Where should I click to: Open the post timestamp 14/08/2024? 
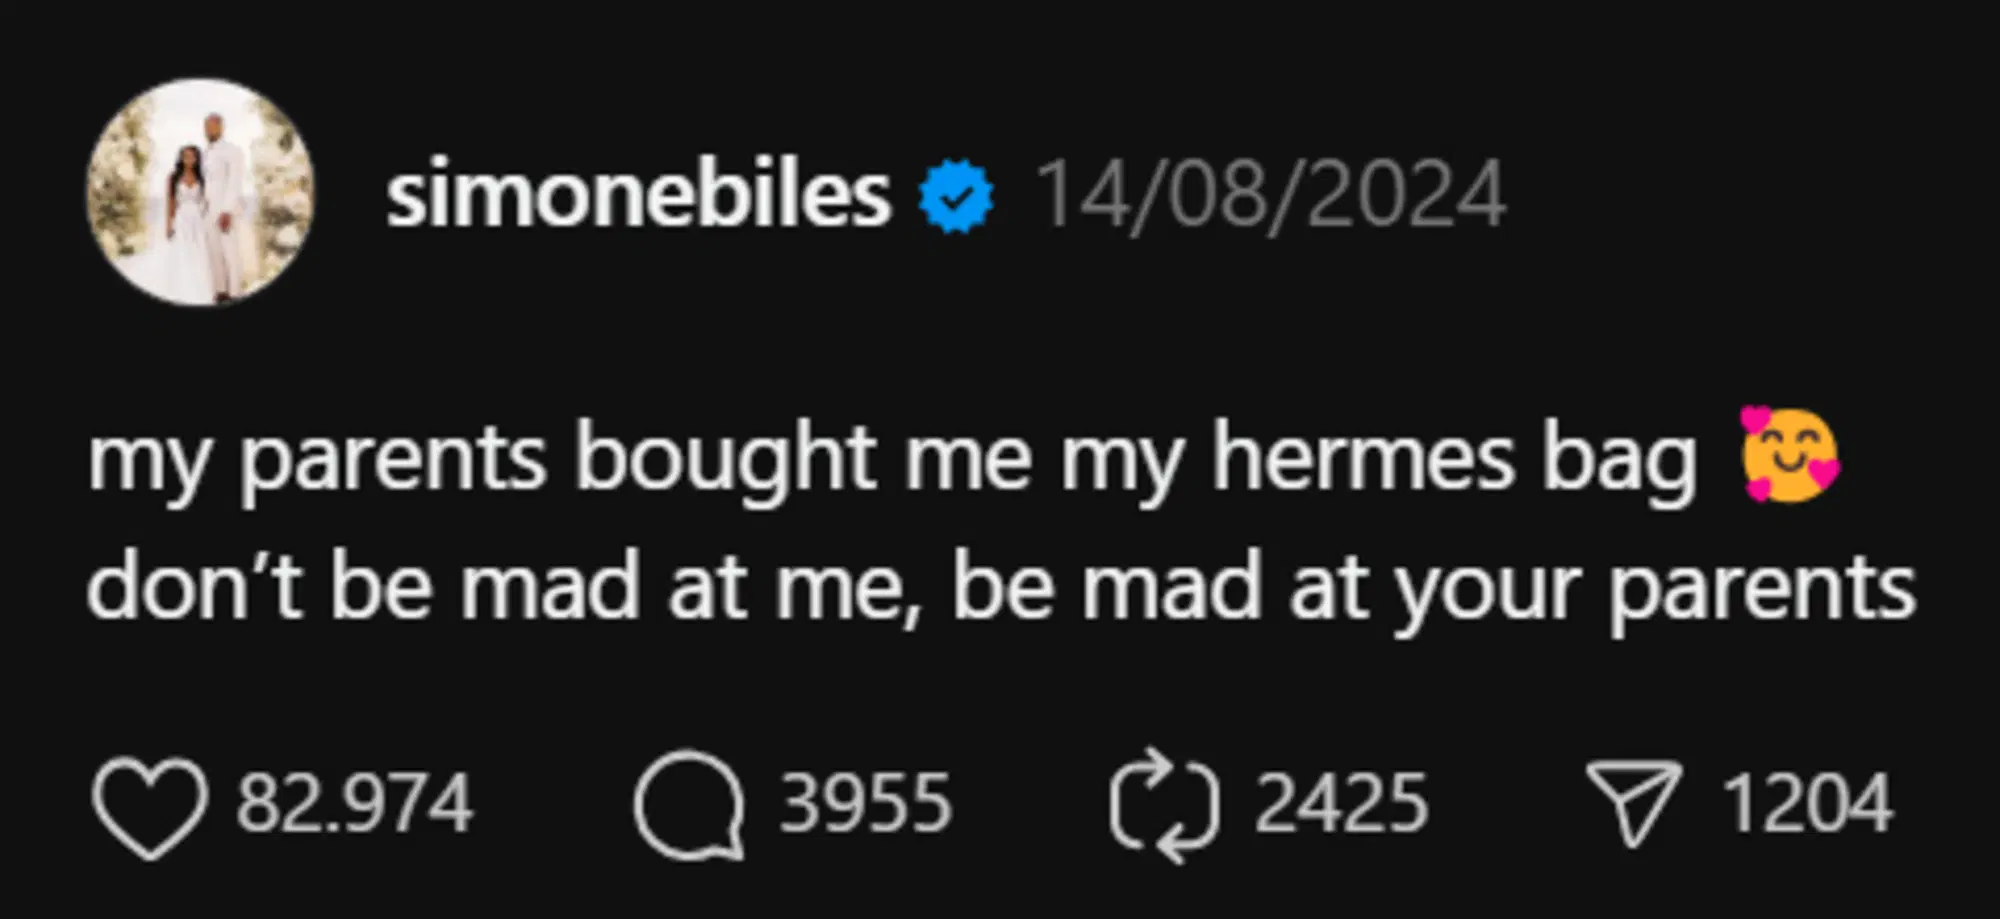[1270, 195]
